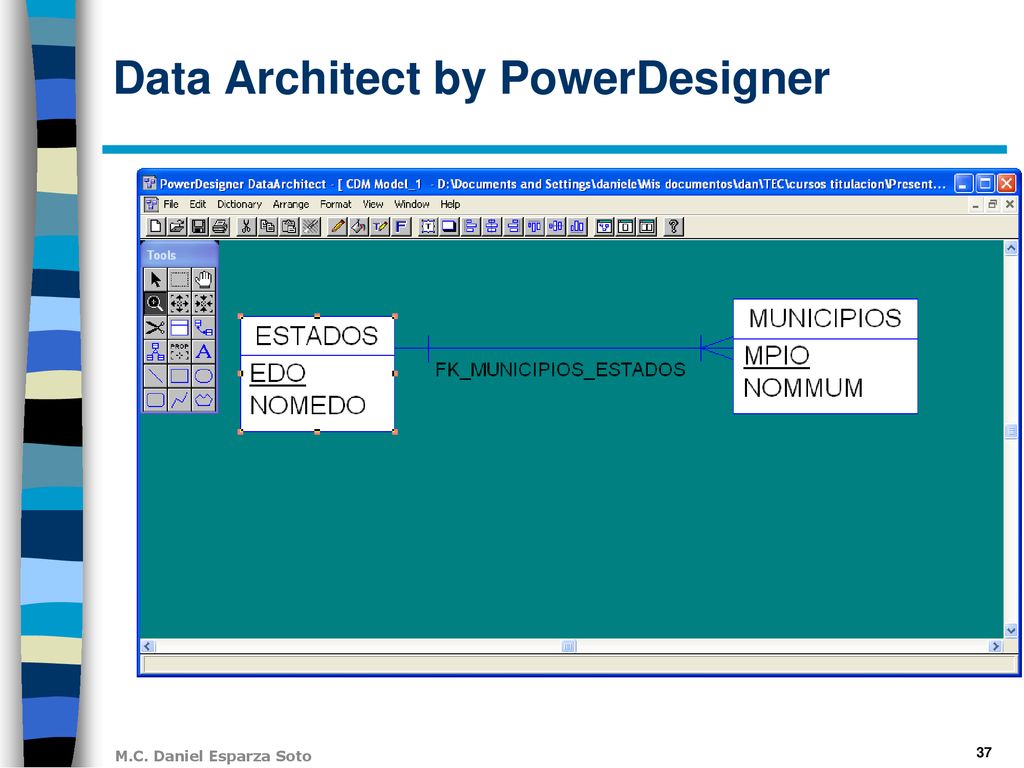This screenshot has width=1024, height=768.
Task: Select the inward-arrows tool in Tools palette
Action: pos(204,304)
